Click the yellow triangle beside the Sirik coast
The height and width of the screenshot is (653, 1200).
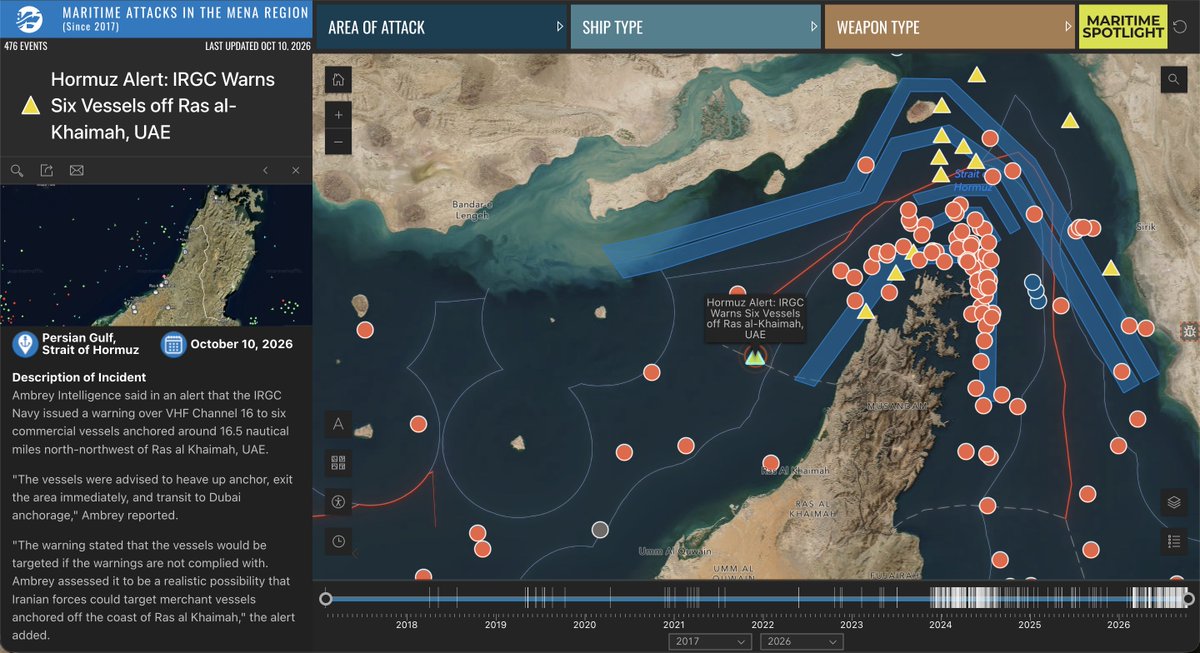tap(1110, 268)
